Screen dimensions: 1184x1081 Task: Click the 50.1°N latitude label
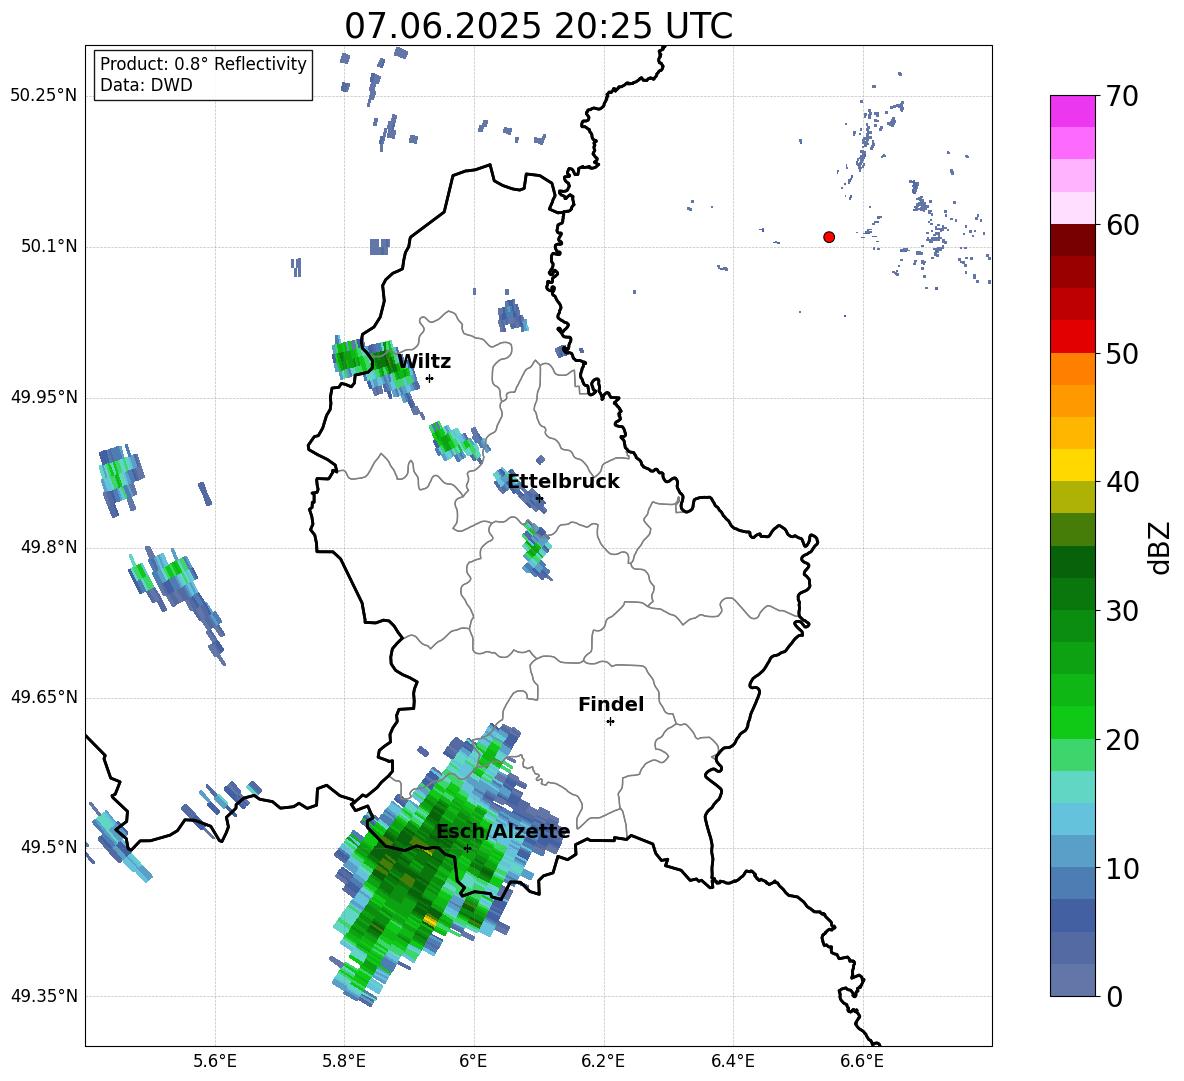(x=49, y=247)
